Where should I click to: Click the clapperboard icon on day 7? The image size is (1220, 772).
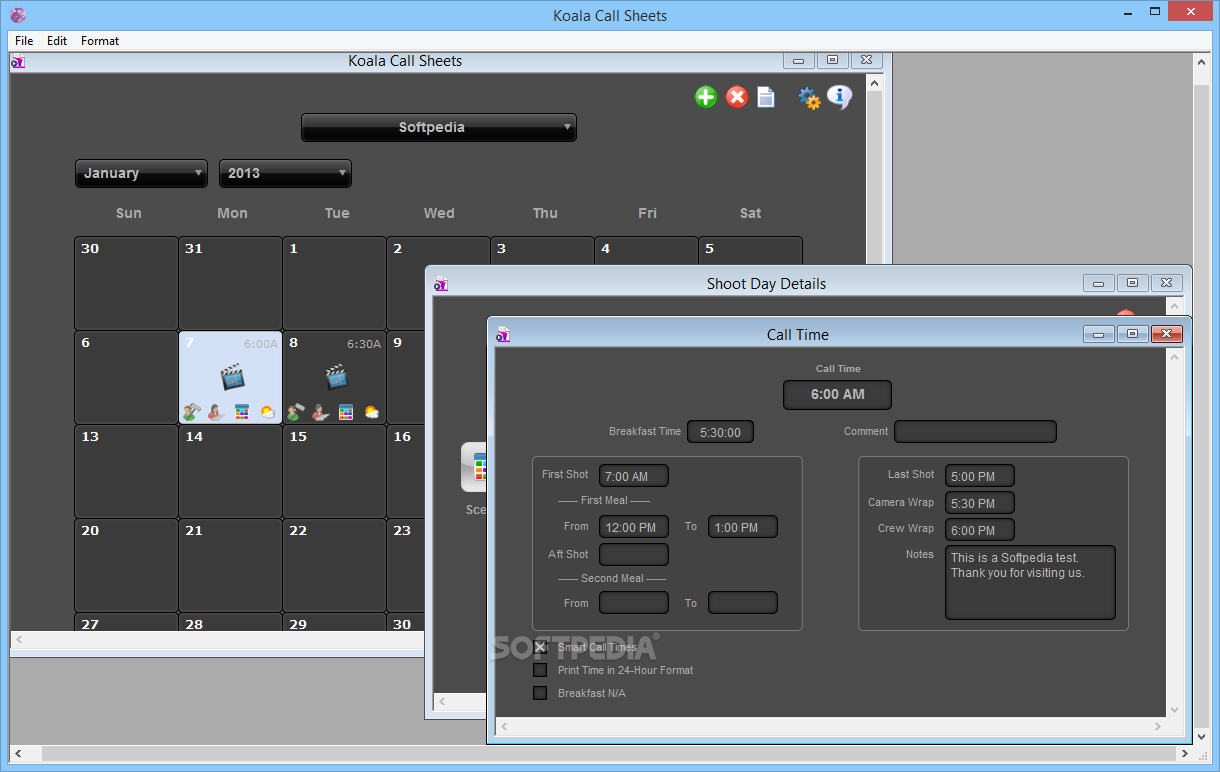click(x=232, y=377)
